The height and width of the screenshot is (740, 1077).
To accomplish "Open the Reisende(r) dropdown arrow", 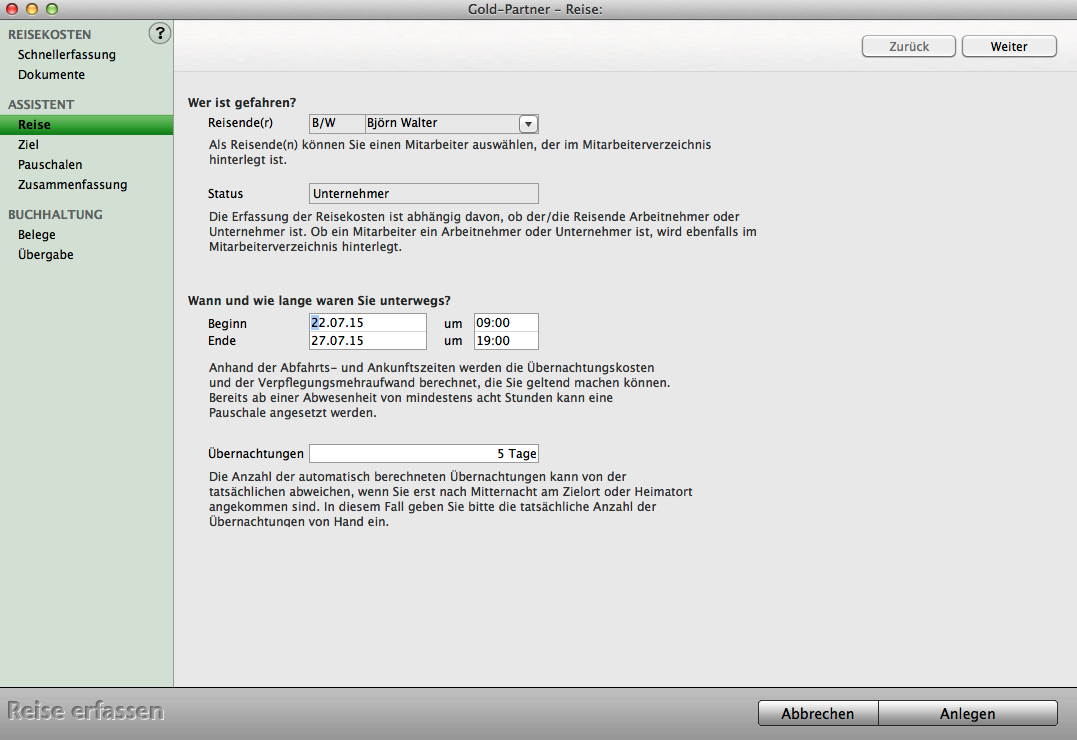I will 528,124.
